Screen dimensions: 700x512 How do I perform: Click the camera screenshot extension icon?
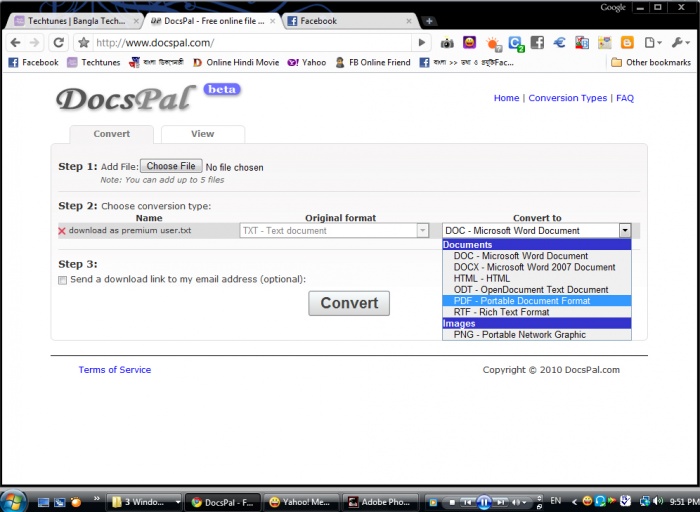coord(447,43)
